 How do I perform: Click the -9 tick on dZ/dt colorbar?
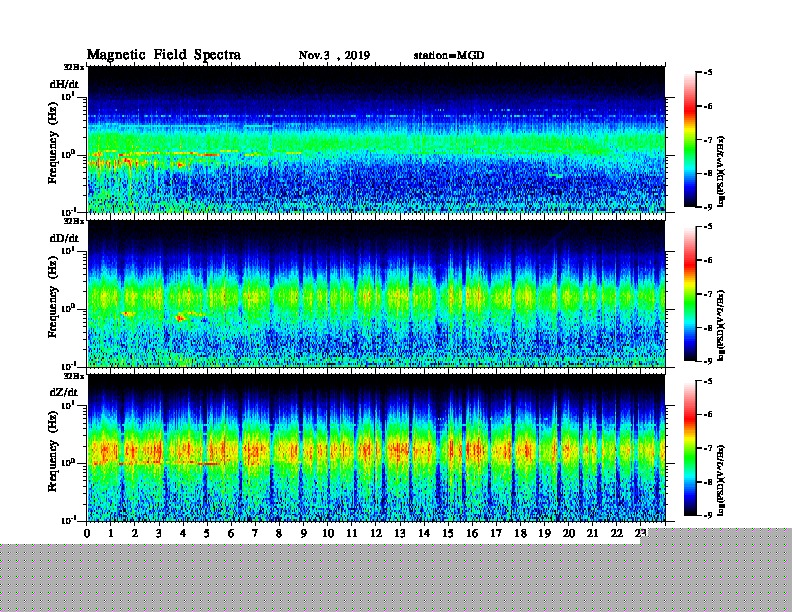click(708, 515)
